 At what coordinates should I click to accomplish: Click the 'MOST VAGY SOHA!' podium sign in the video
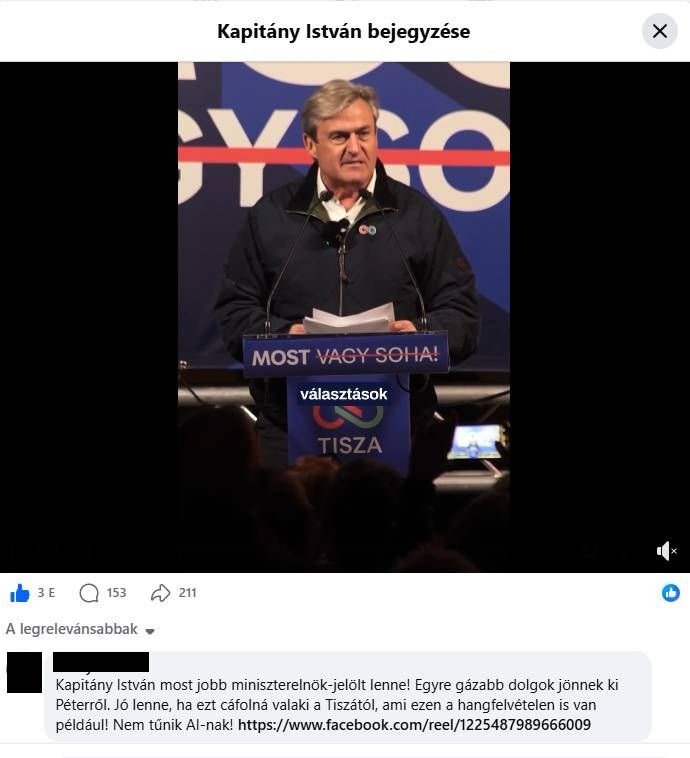coord(346,357)
